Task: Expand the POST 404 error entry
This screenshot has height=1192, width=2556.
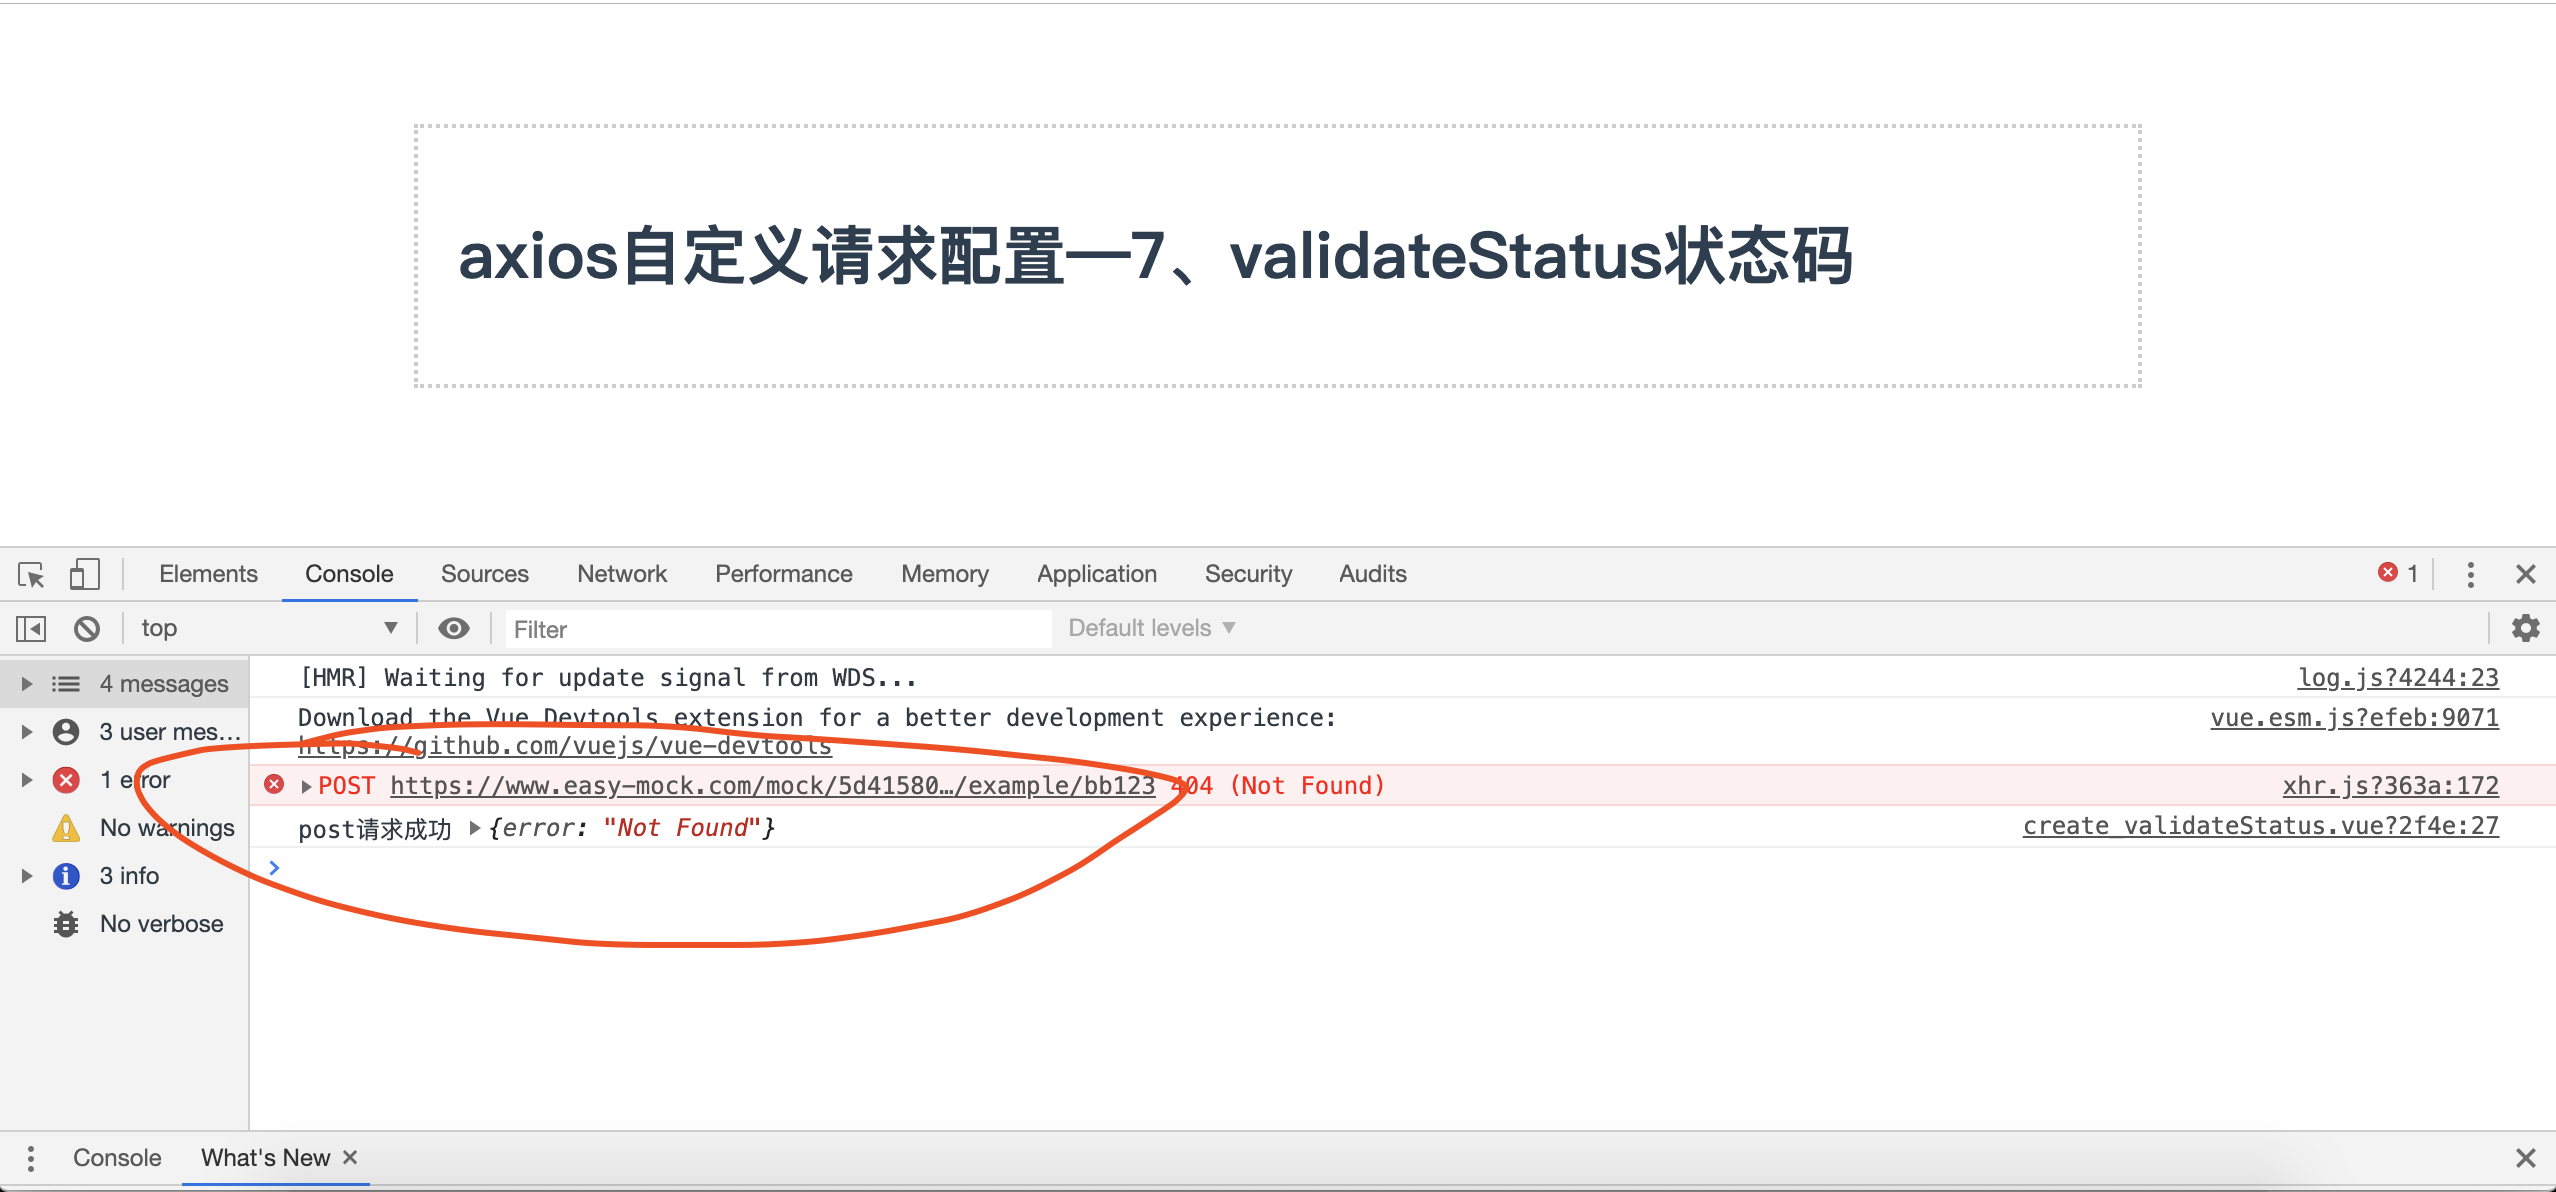Action: pos(306,787)
